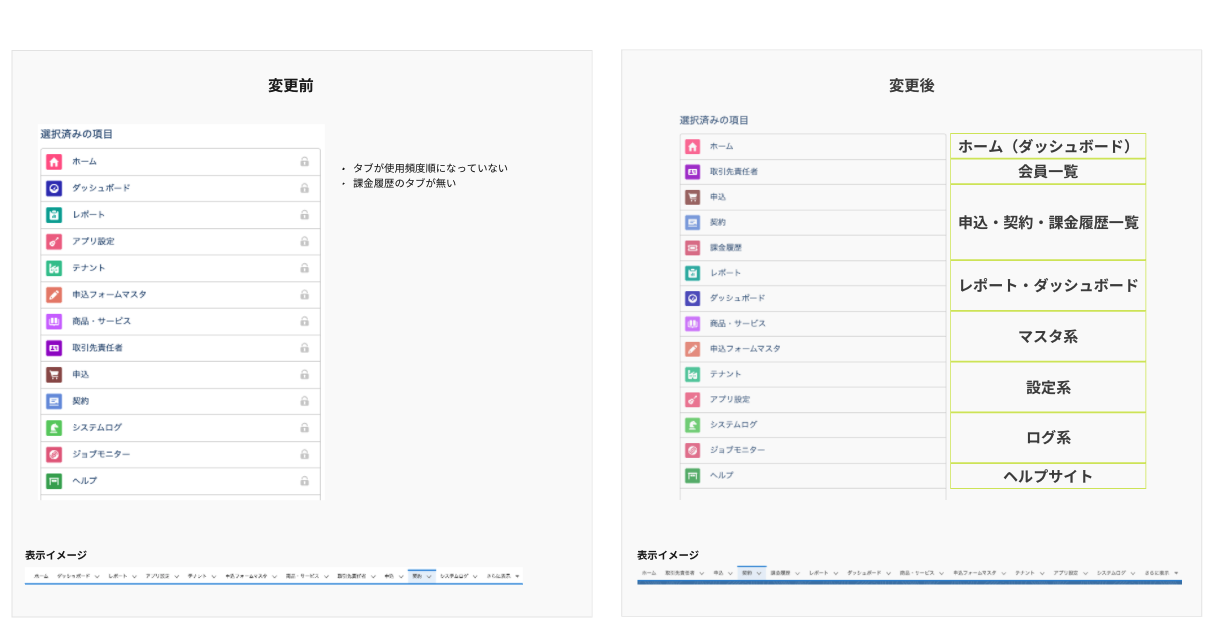Open the 契約 tab chevron in 変更後 tab bar

point(758,573)
